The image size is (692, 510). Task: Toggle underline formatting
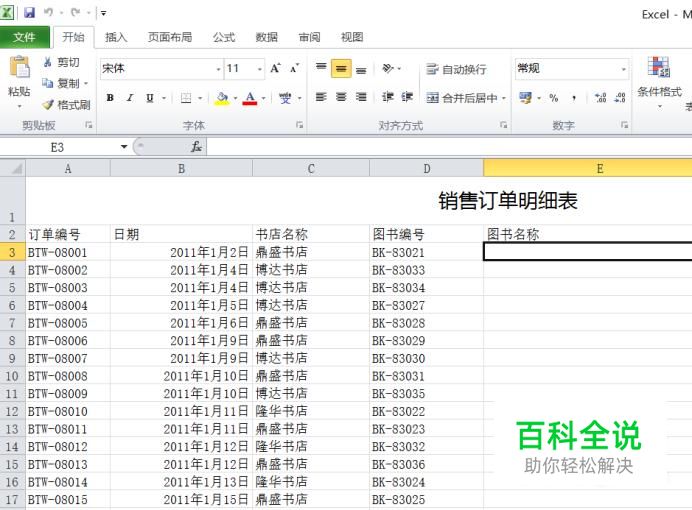tap(150, 98)
